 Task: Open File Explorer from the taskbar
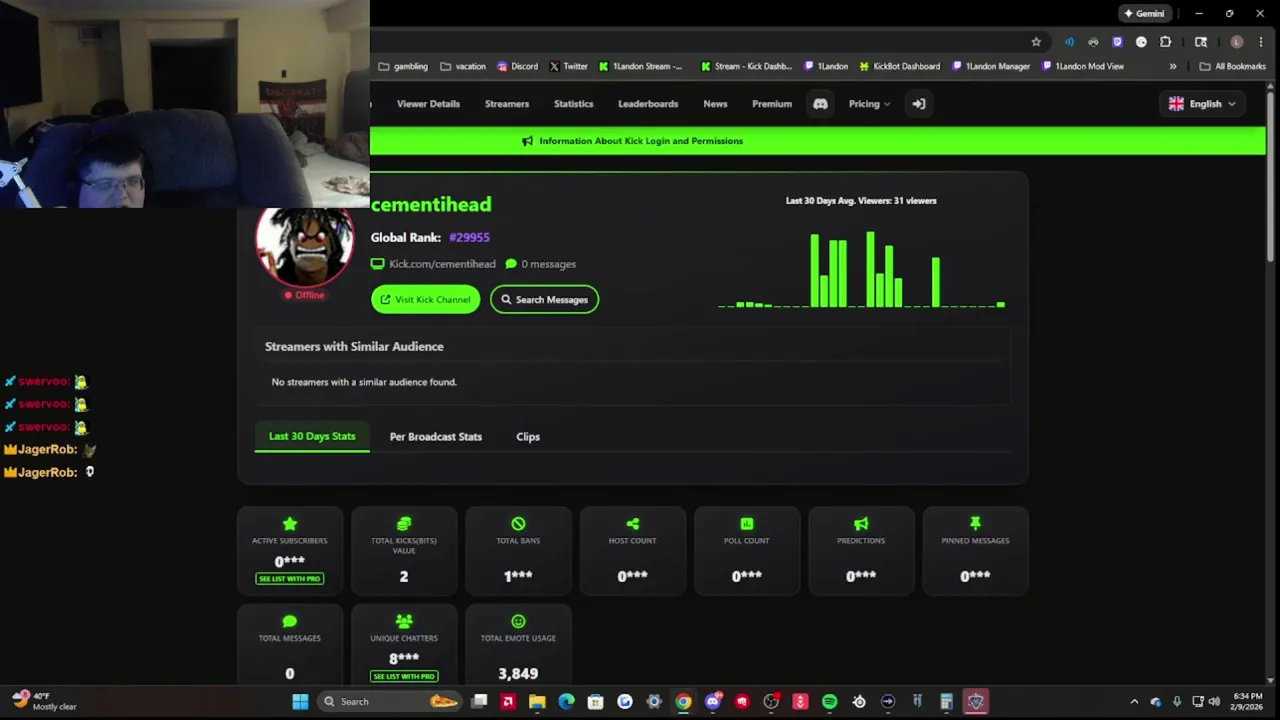click(537, 702)
